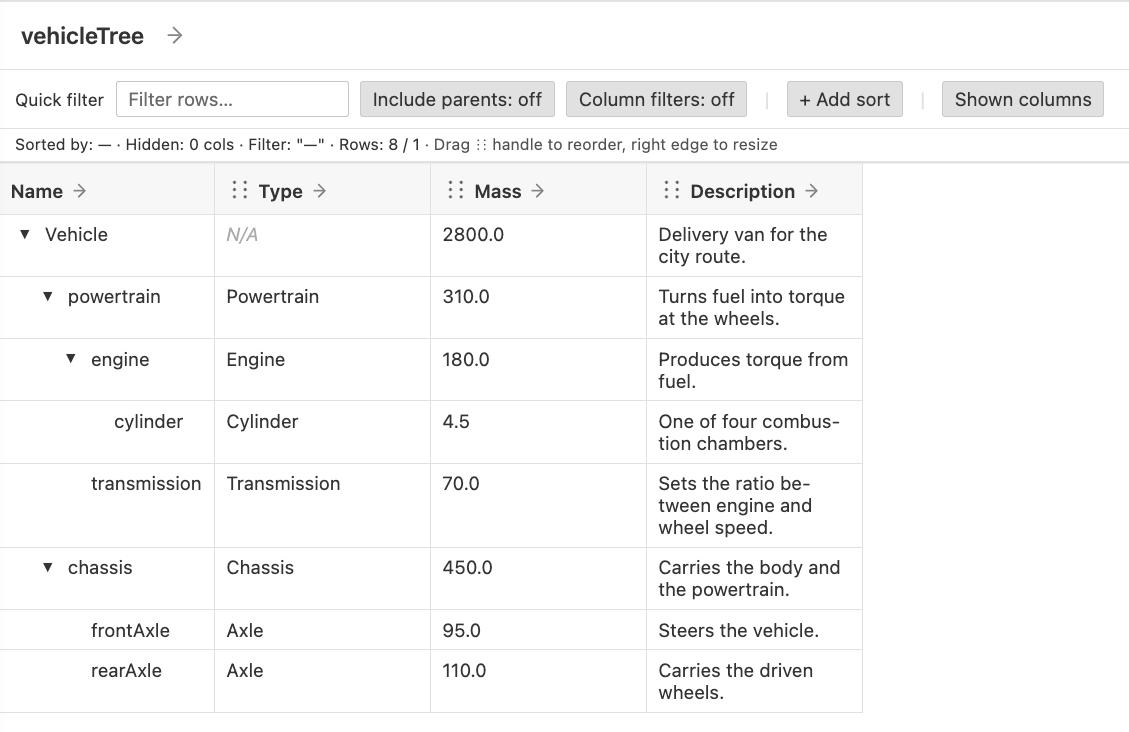The image size is (1129, 732).
Task: Click the Quick filter label
Action: tap(60, 100)
